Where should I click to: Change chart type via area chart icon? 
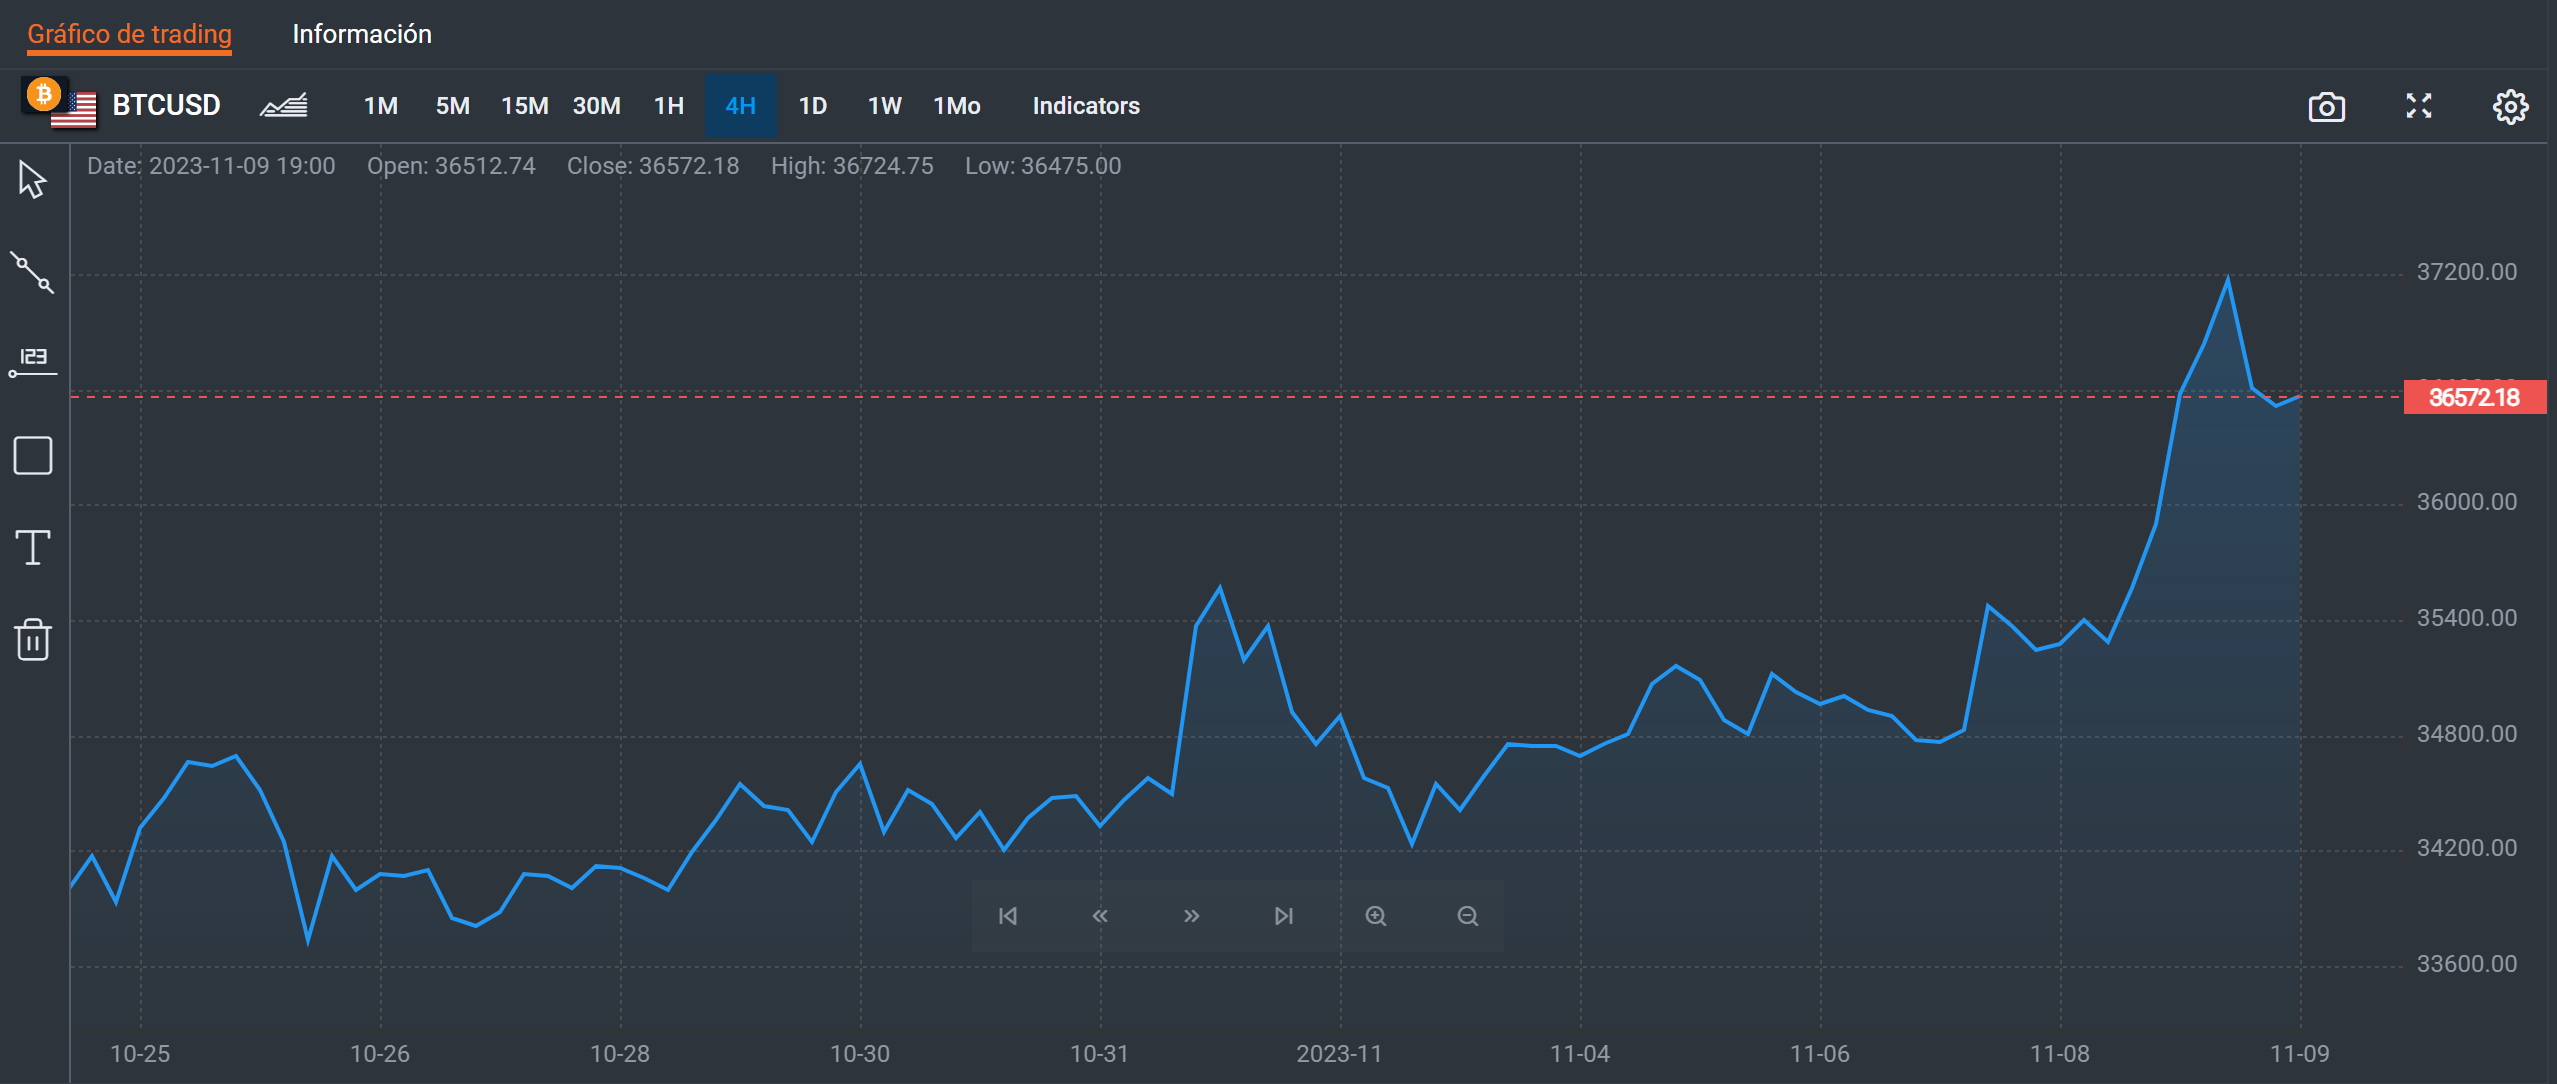(284, 105)
